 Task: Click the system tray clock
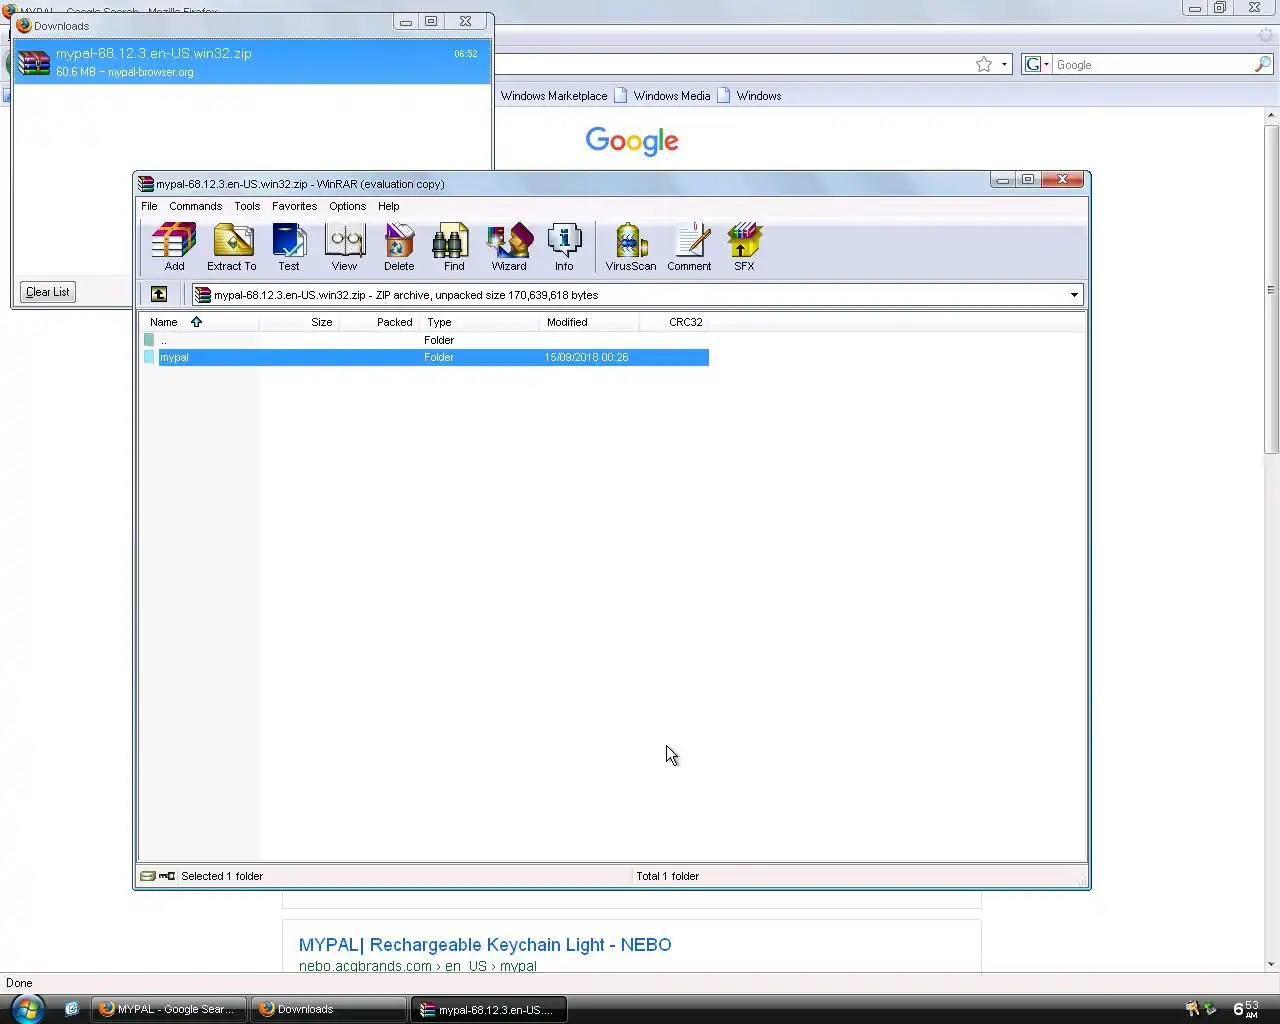(1246, 1009)
